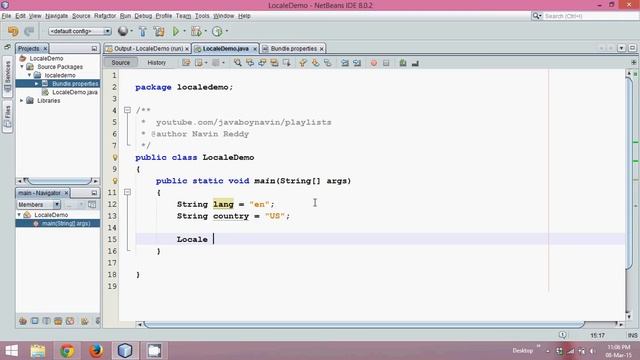Screen dimensions: 640x360
Task: Open the Refactor menu
Action: (105, 16)
